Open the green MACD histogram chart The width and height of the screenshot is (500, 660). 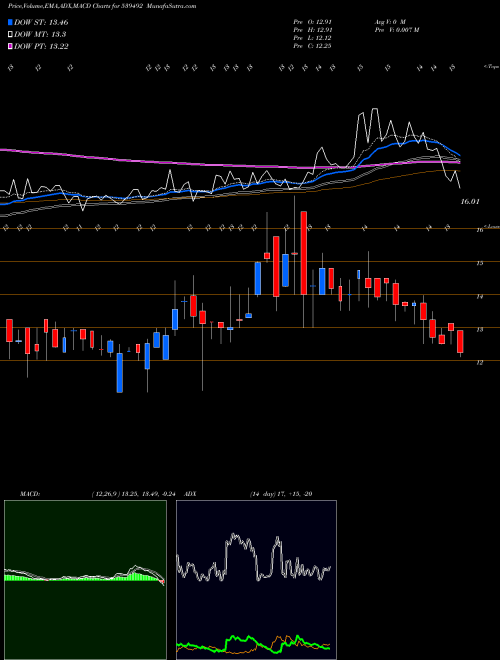coord(85,580)
